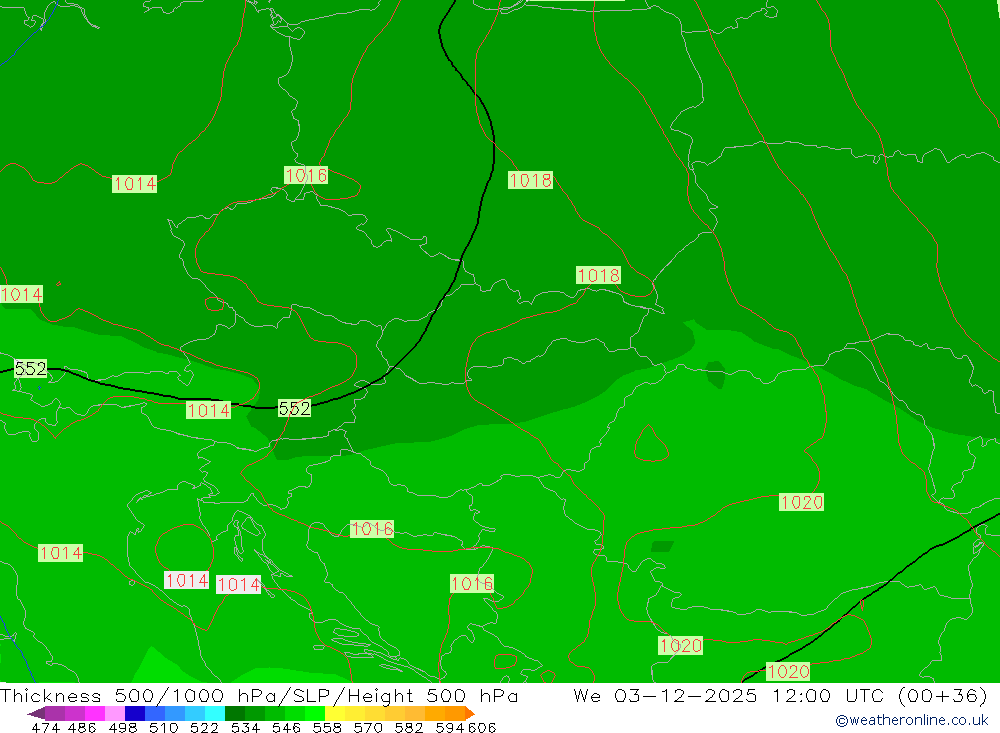Click the '12:00 UTC' time text
Image resolution: width=1000 pixels, height=733 pixels.
click(x=830, y=695)
